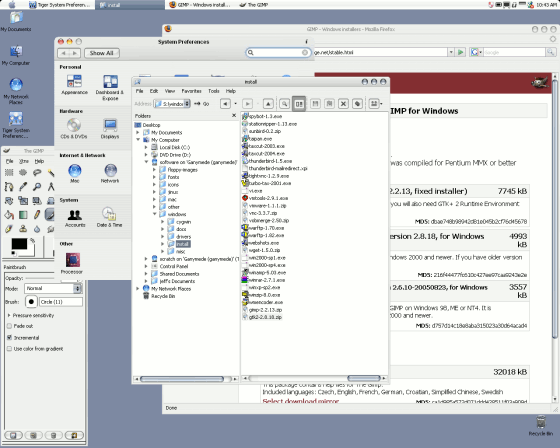
Task: Click Show All in System Preferences
Action: pyautogui.click(x=101, y=53)
